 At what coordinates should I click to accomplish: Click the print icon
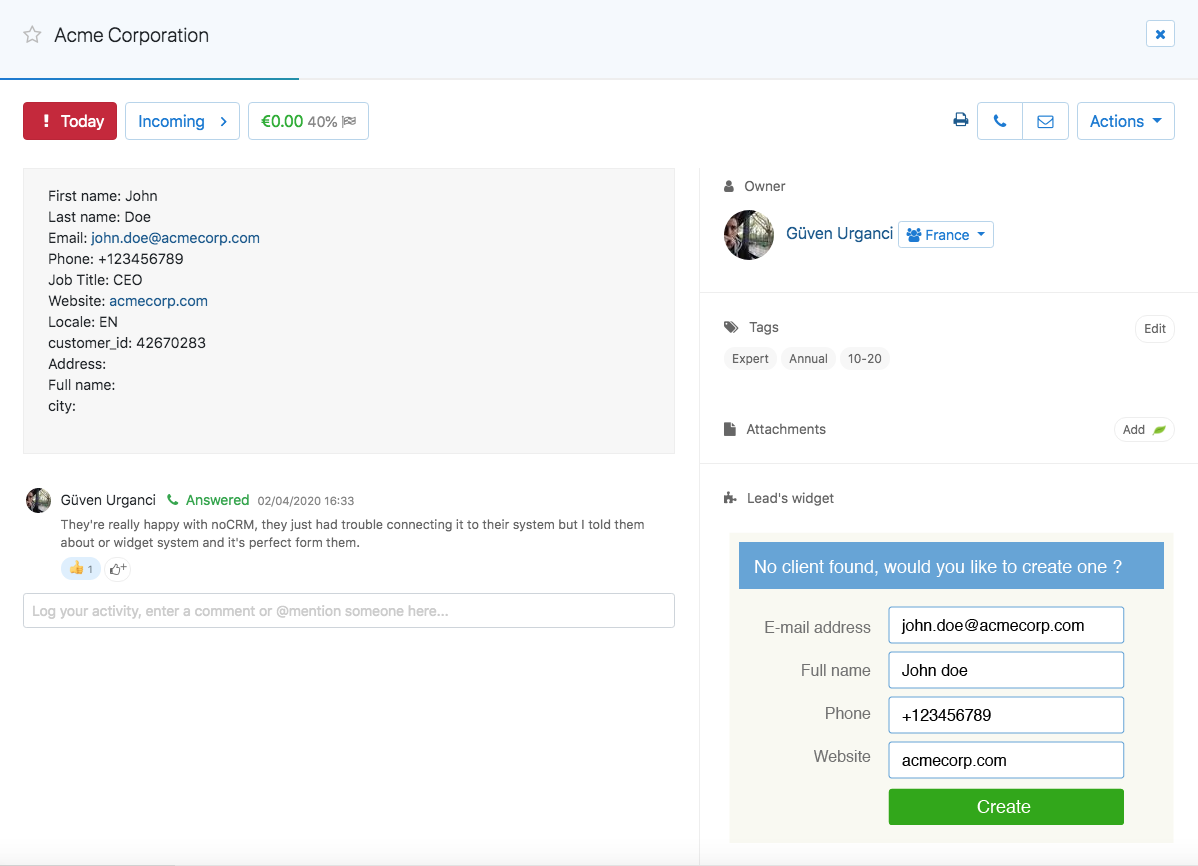[x=960, y=121]
